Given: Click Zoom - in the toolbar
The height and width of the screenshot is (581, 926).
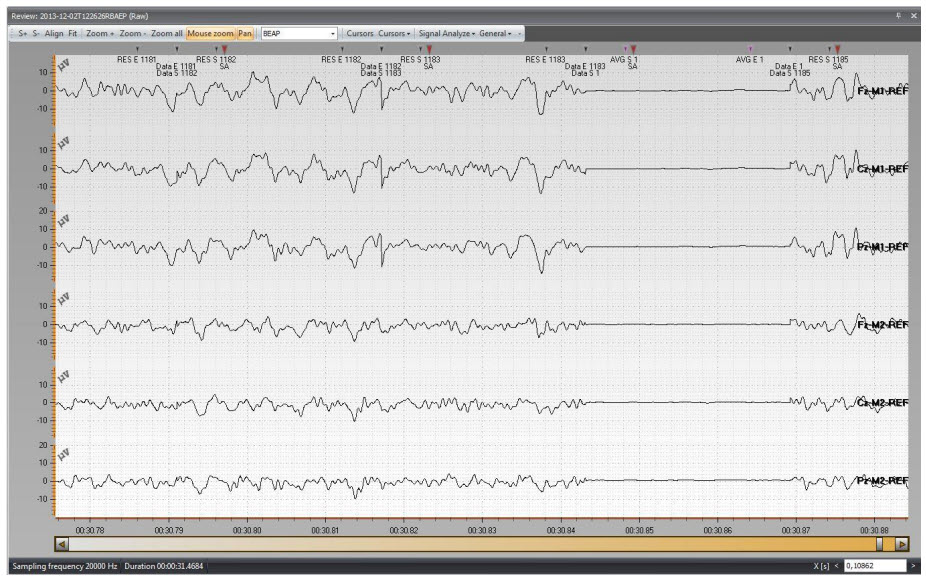Looking at the screenshot, I should coord(132,34).
